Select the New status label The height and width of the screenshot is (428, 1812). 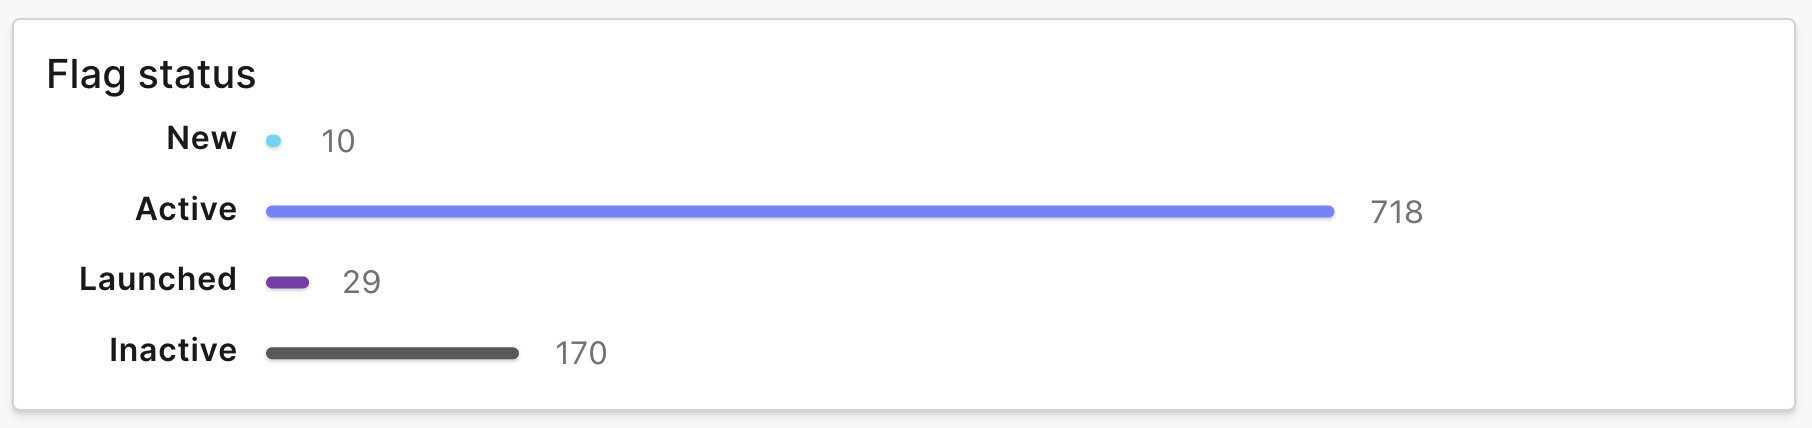coord(201,138)
